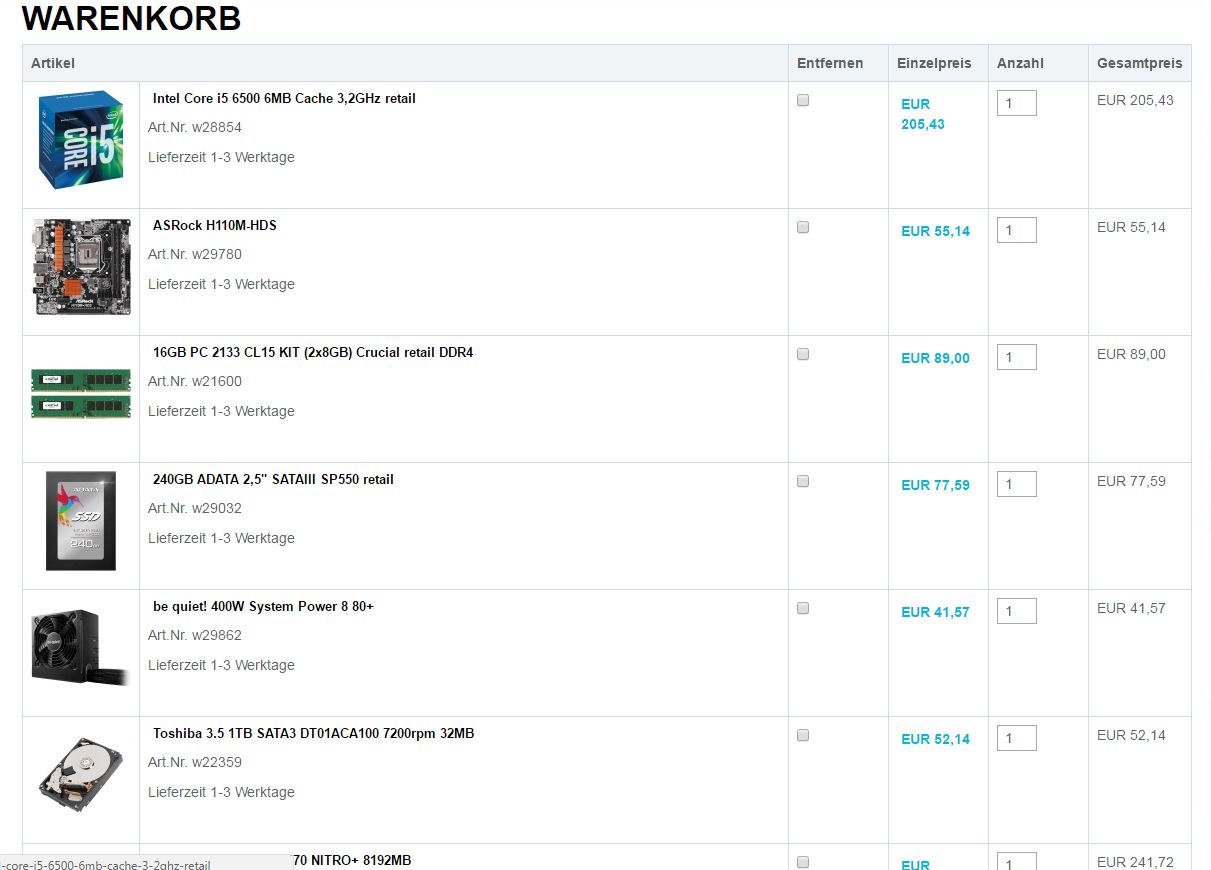The height and width of the screenshot is (870, 1211).
Task: Open 16GB PC 2133 Crucial DDR4 link
Action: coord(313,353)
